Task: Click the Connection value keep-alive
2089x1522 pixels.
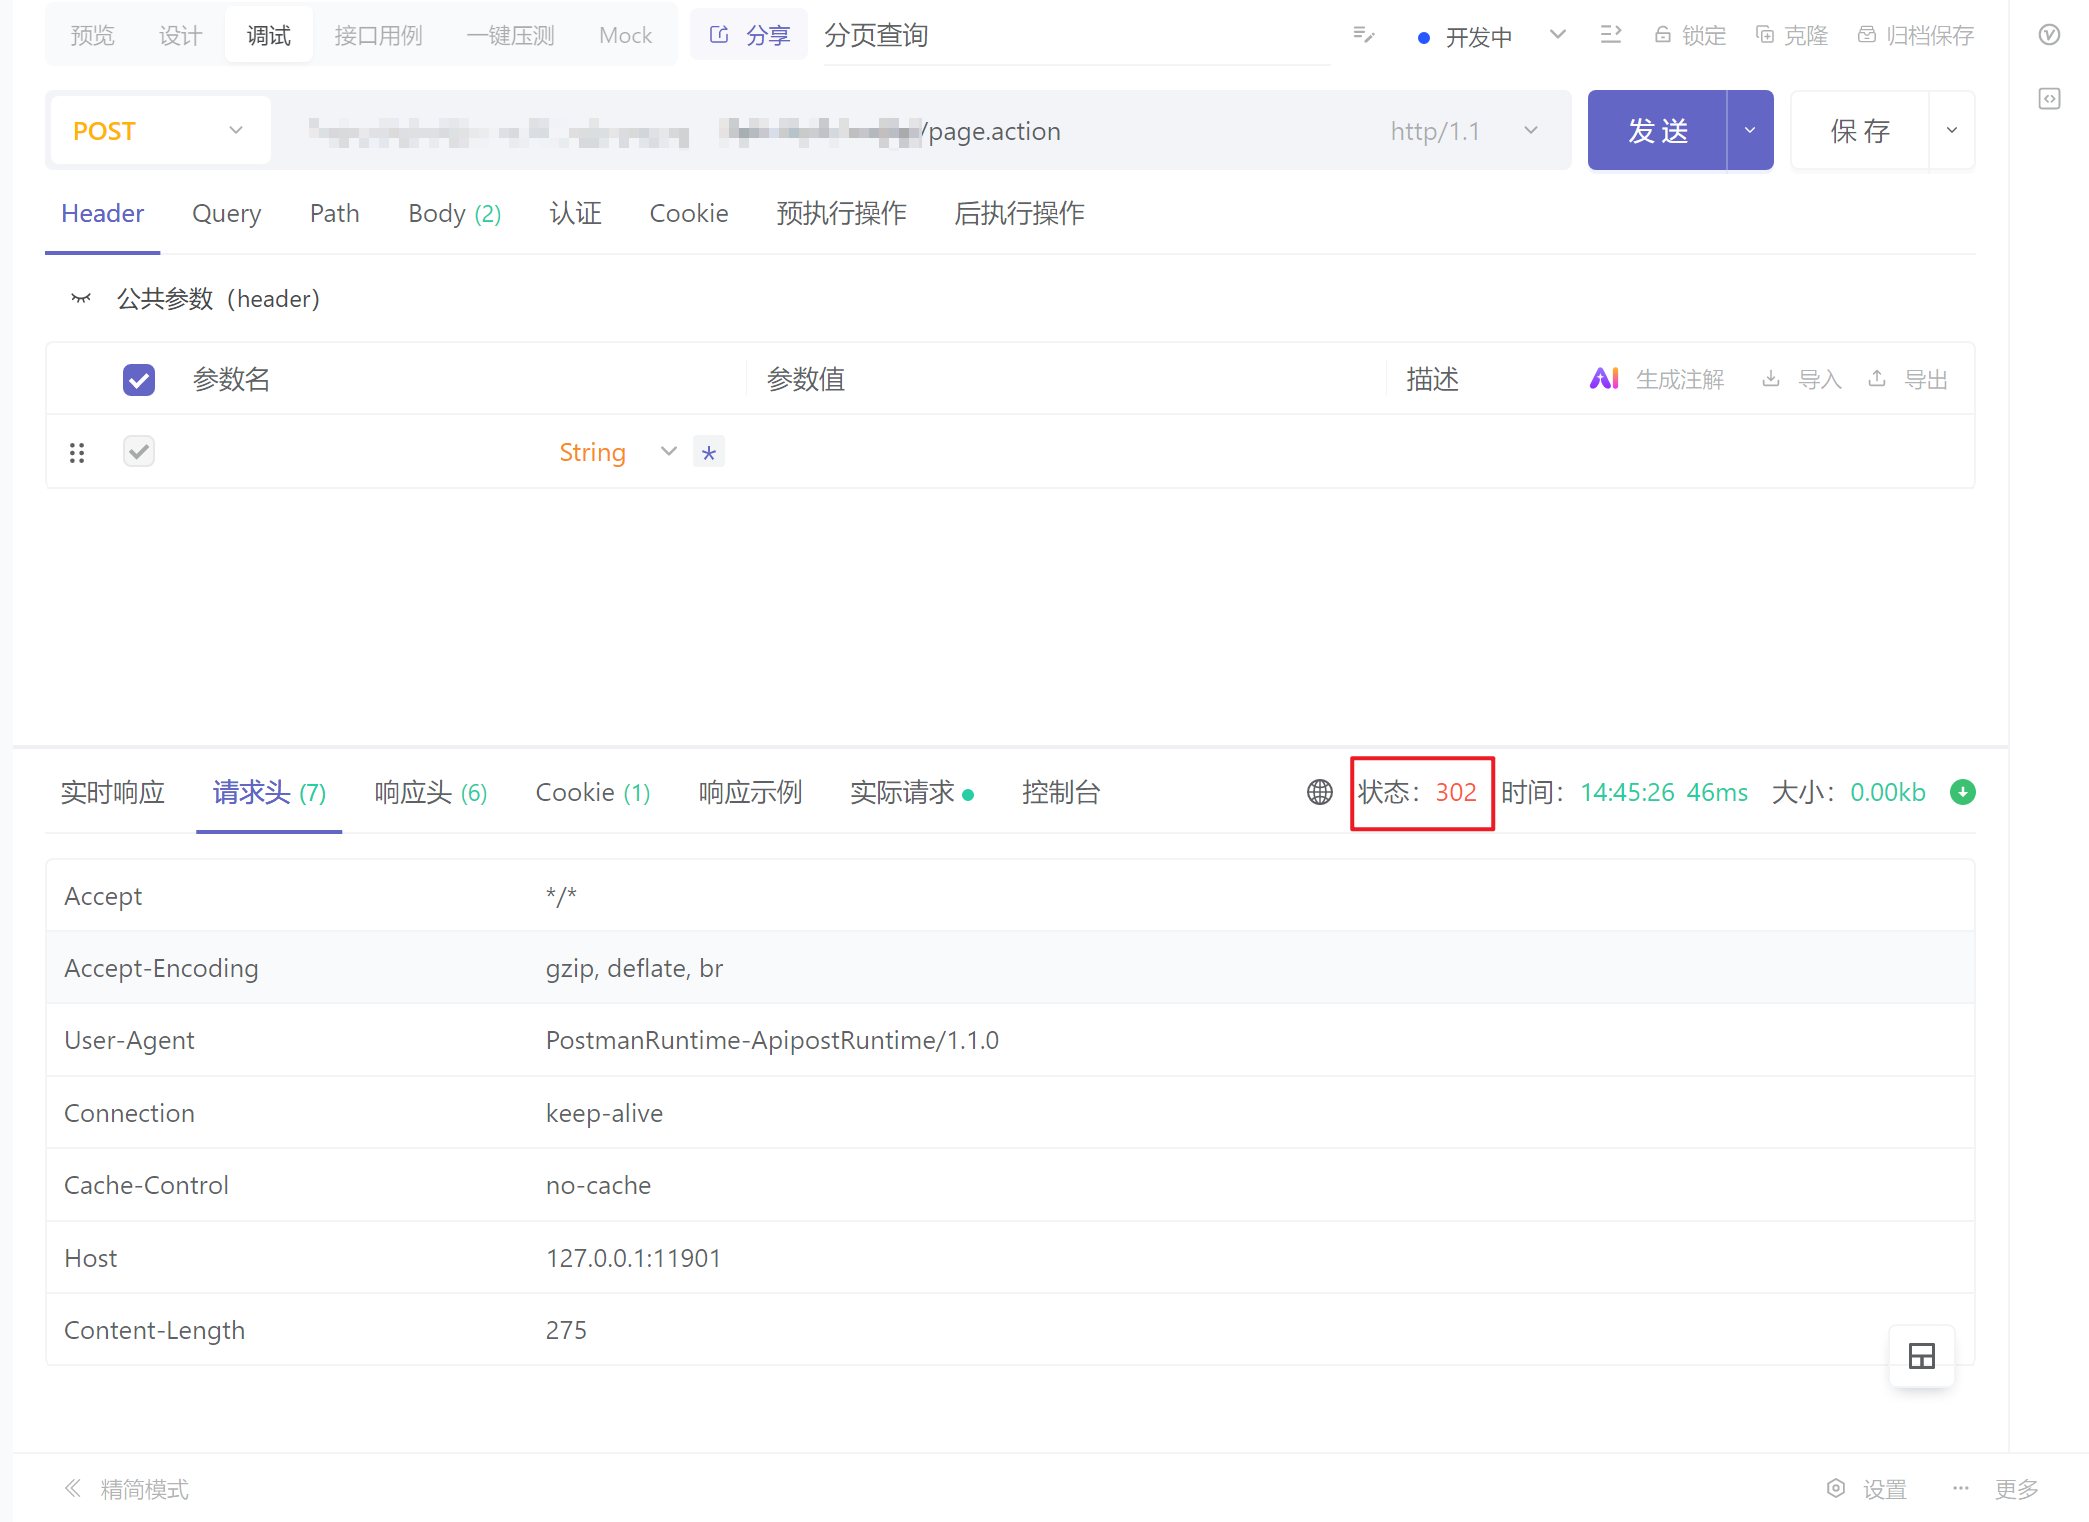Action: point(604,1113)
